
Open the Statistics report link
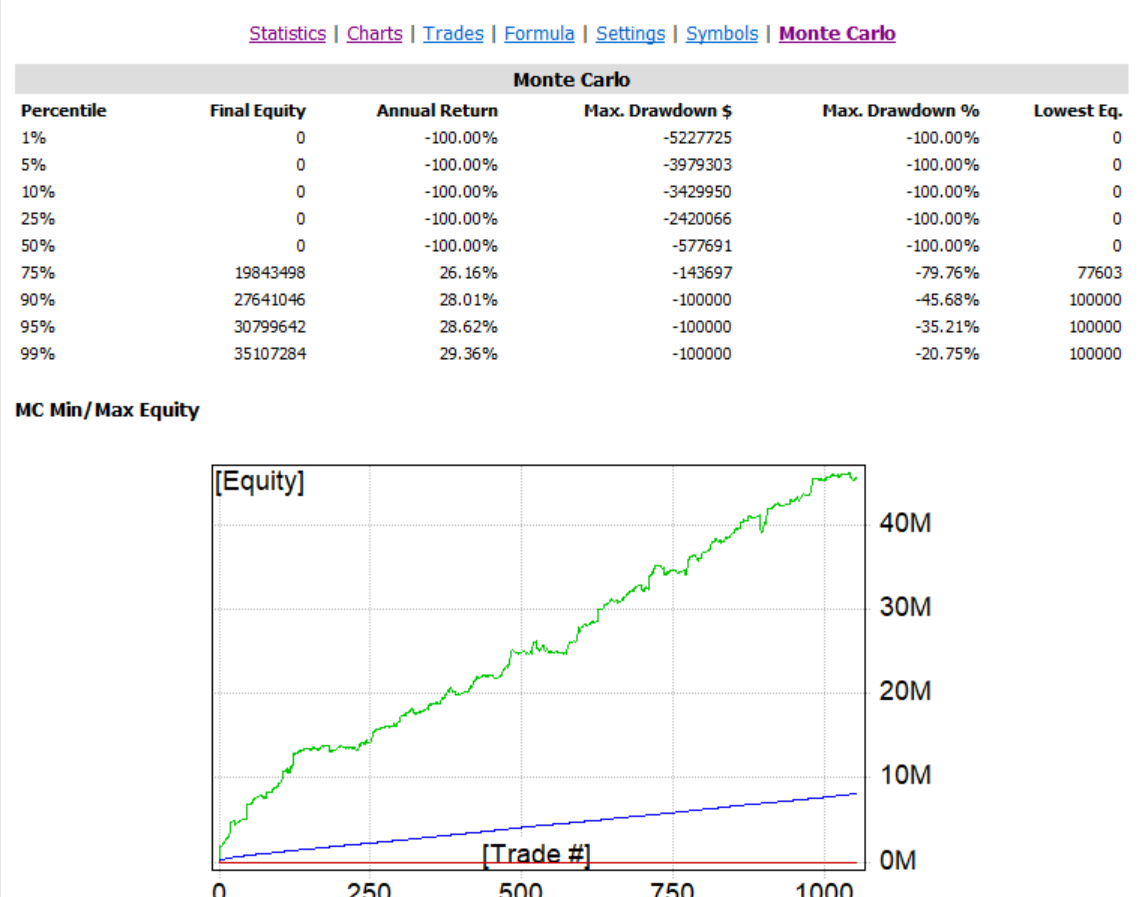point(287,34)
